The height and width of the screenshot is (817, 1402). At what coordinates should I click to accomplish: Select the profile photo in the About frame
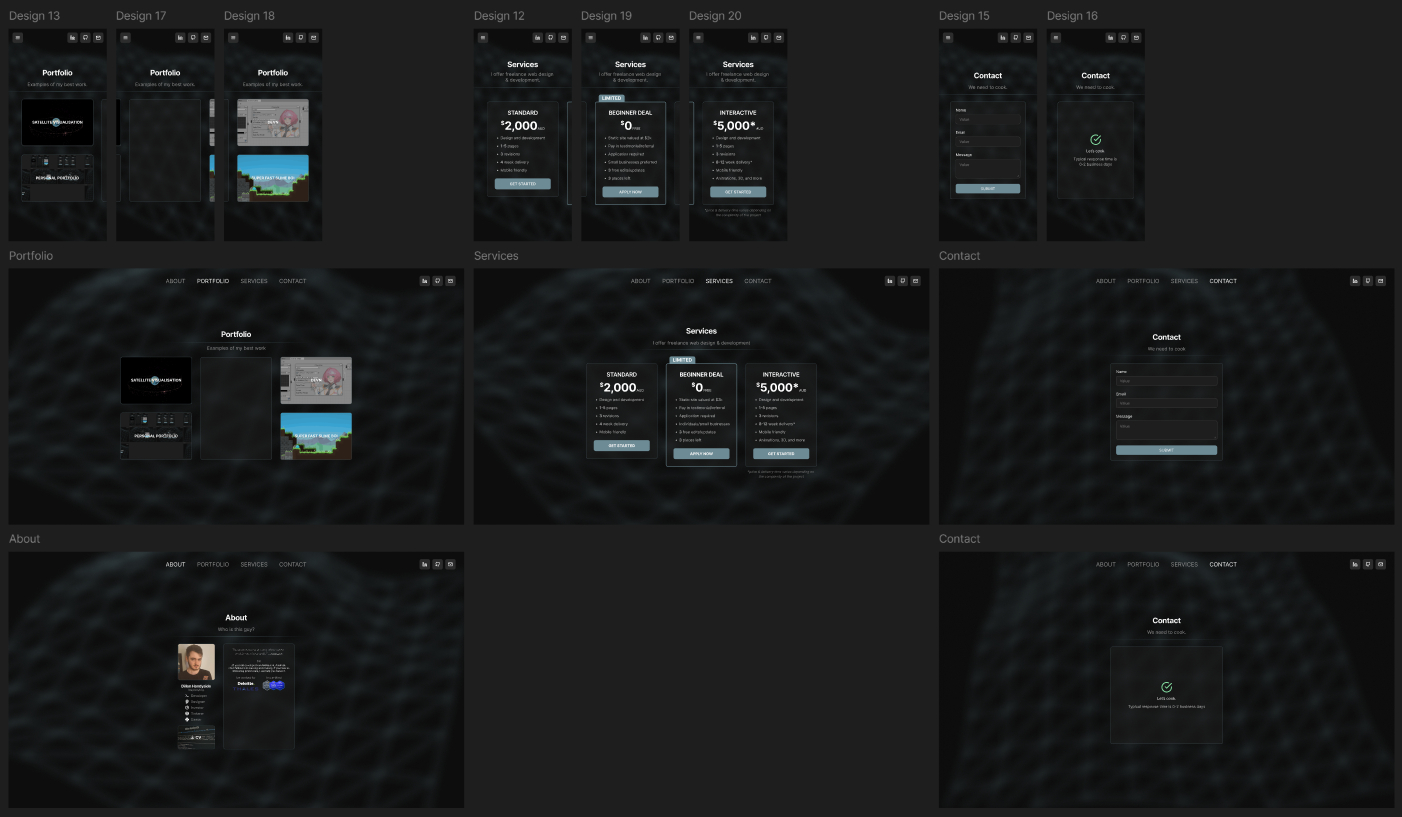click(x=196, y=662)
